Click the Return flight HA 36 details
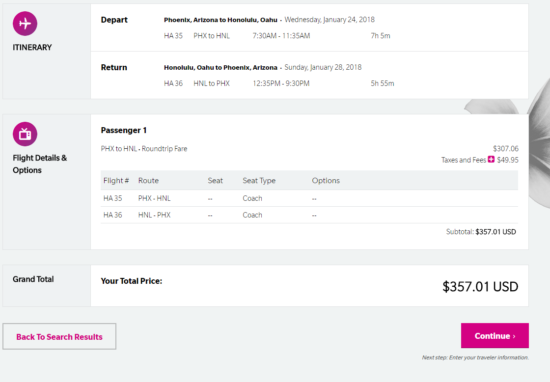This screenshot has width=550, height=382. [279, 83]
